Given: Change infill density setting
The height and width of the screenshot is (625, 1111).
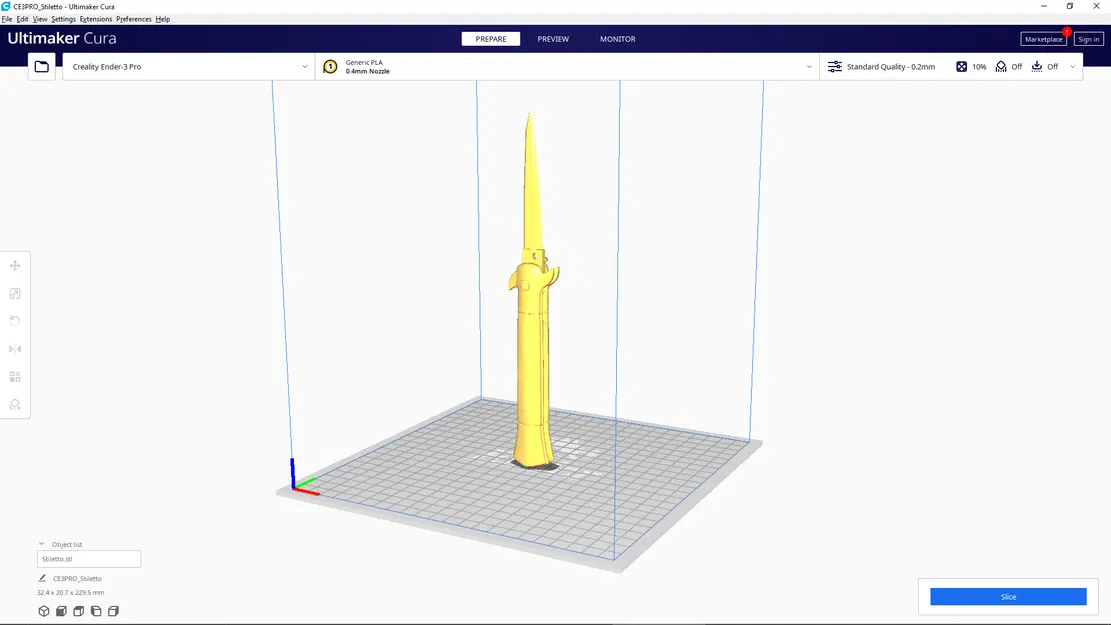Looking at the screenshot, I should click(x=969, y=66).
